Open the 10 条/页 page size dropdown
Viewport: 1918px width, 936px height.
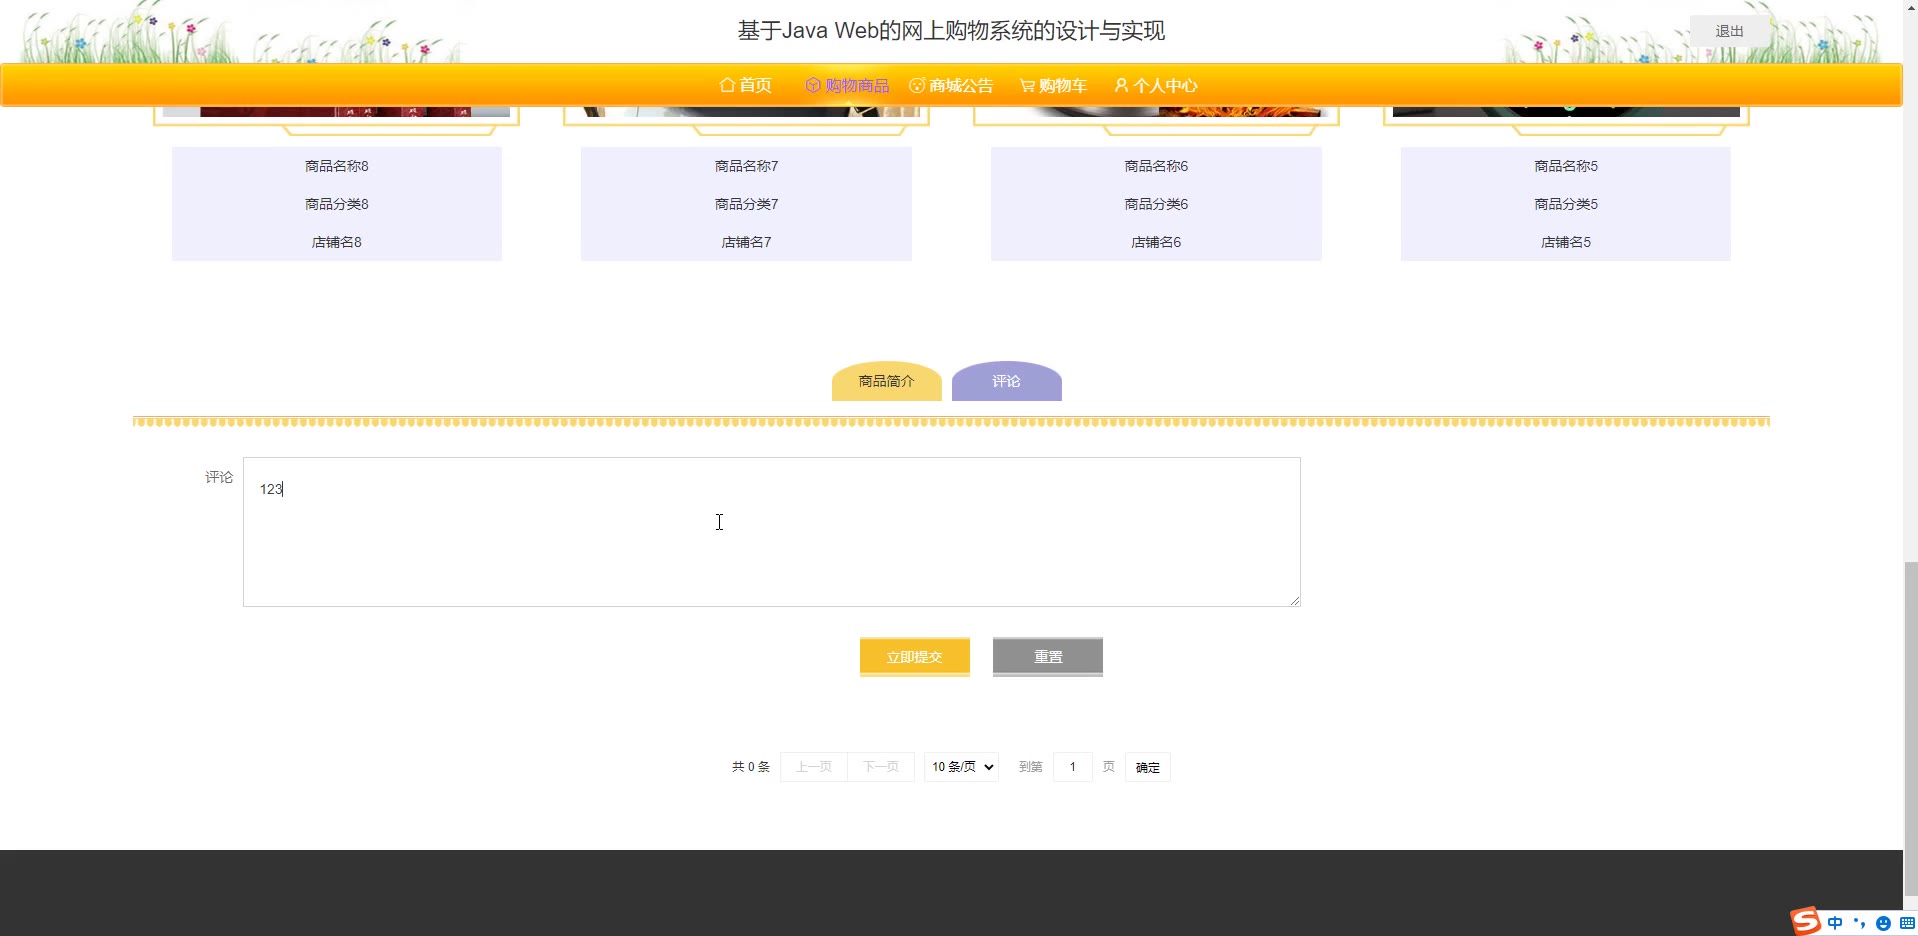click(962, 767)
